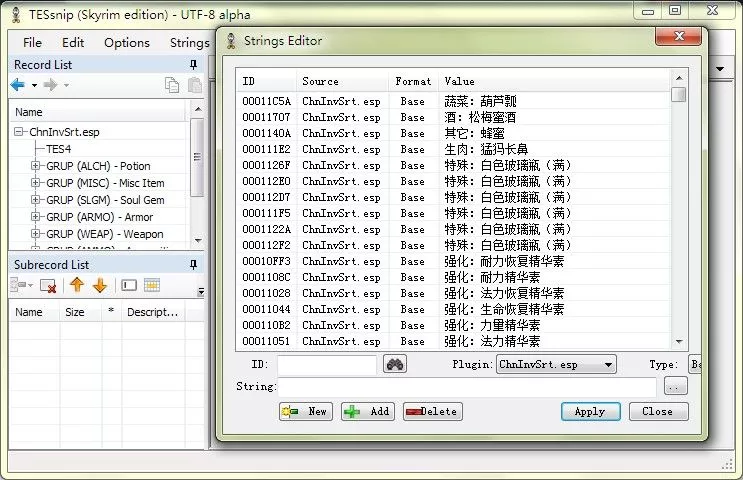This screenshot has width=743, height=480.
Task: Move subrecord up with orange arrow
Action: click(x=77, y=285)
